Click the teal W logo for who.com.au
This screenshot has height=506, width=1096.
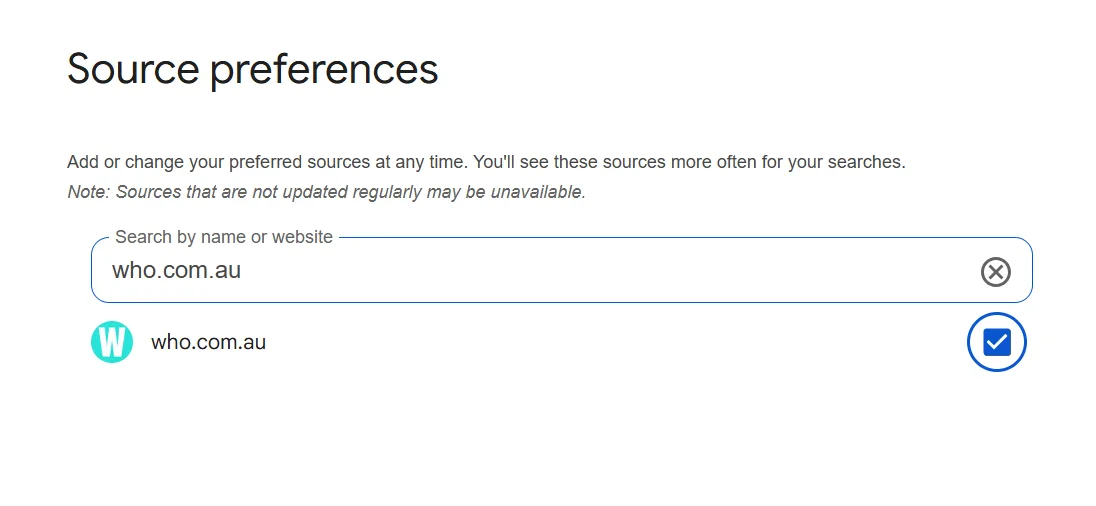(112, 342)
